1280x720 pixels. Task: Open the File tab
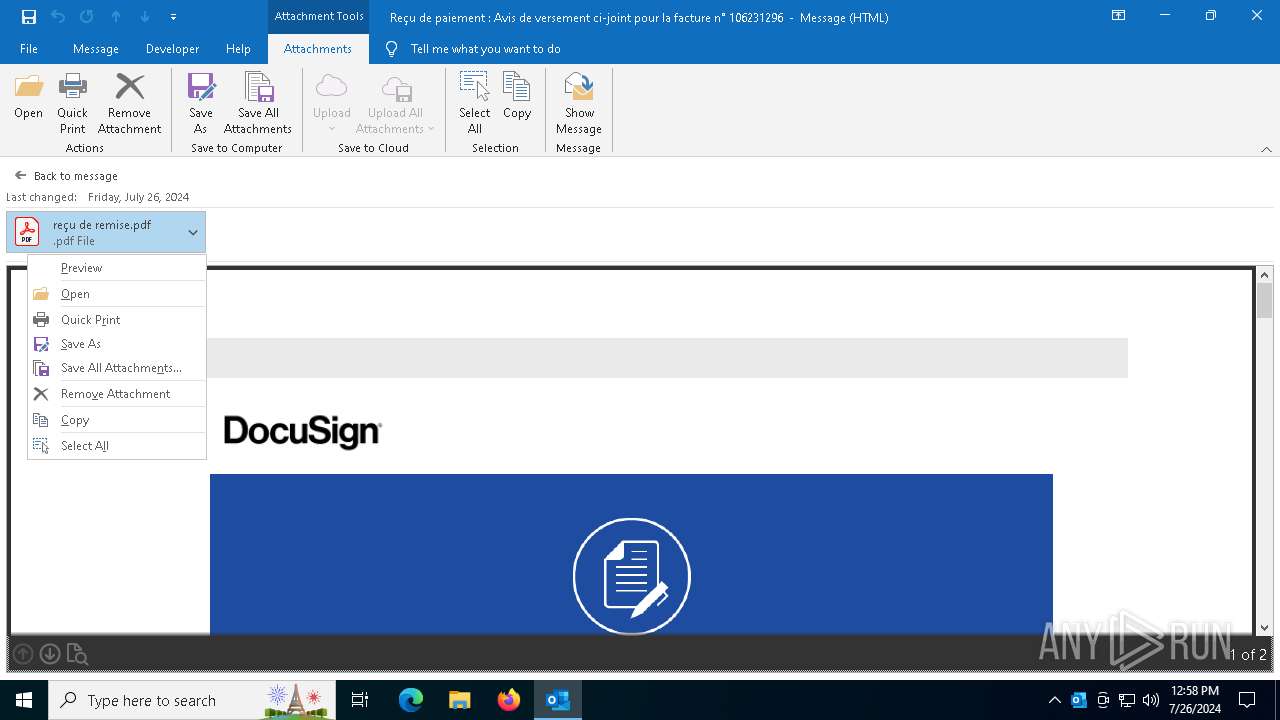[x=29, y=49]
